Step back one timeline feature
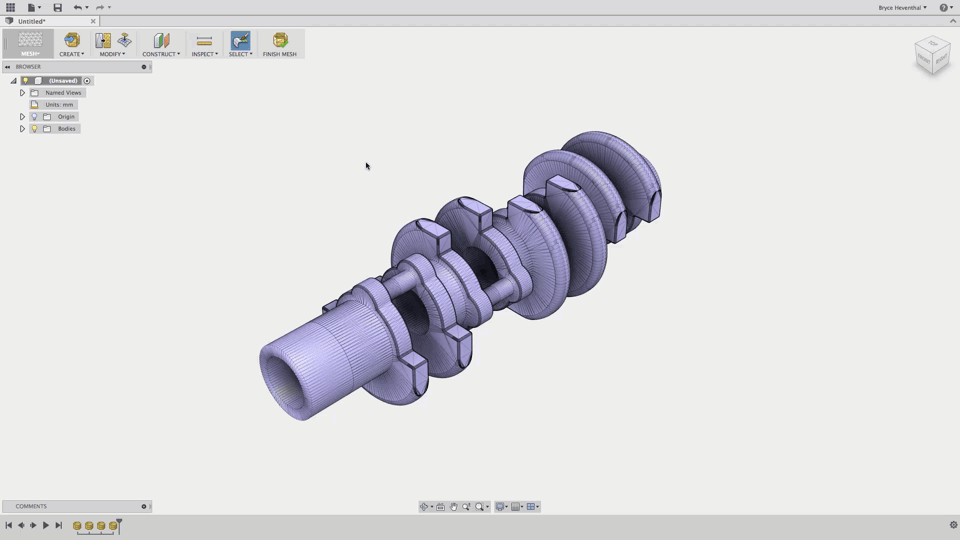This screenshot has height=540, width=960. (21, 525)
